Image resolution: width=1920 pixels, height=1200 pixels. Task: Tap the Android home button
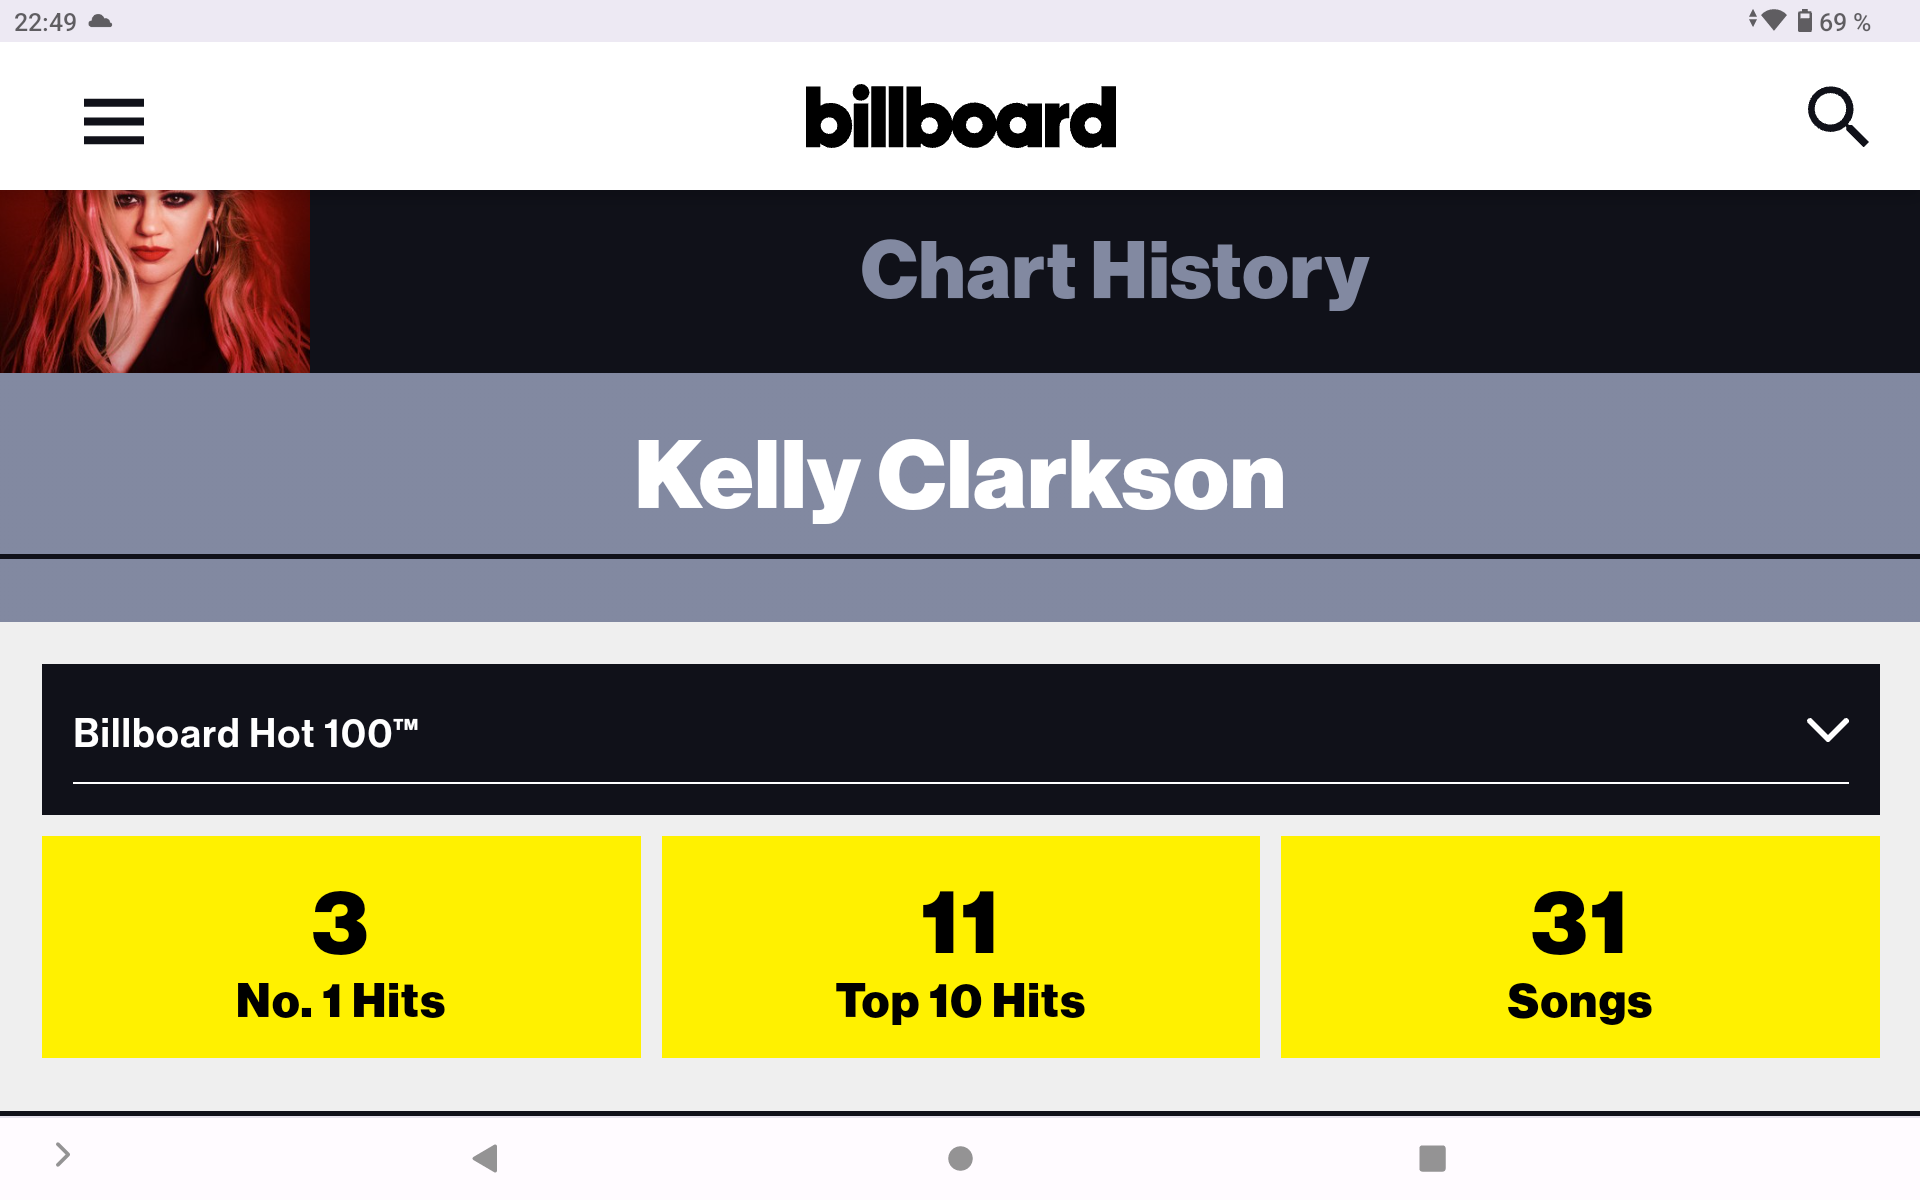click(x=960, y=1158)
